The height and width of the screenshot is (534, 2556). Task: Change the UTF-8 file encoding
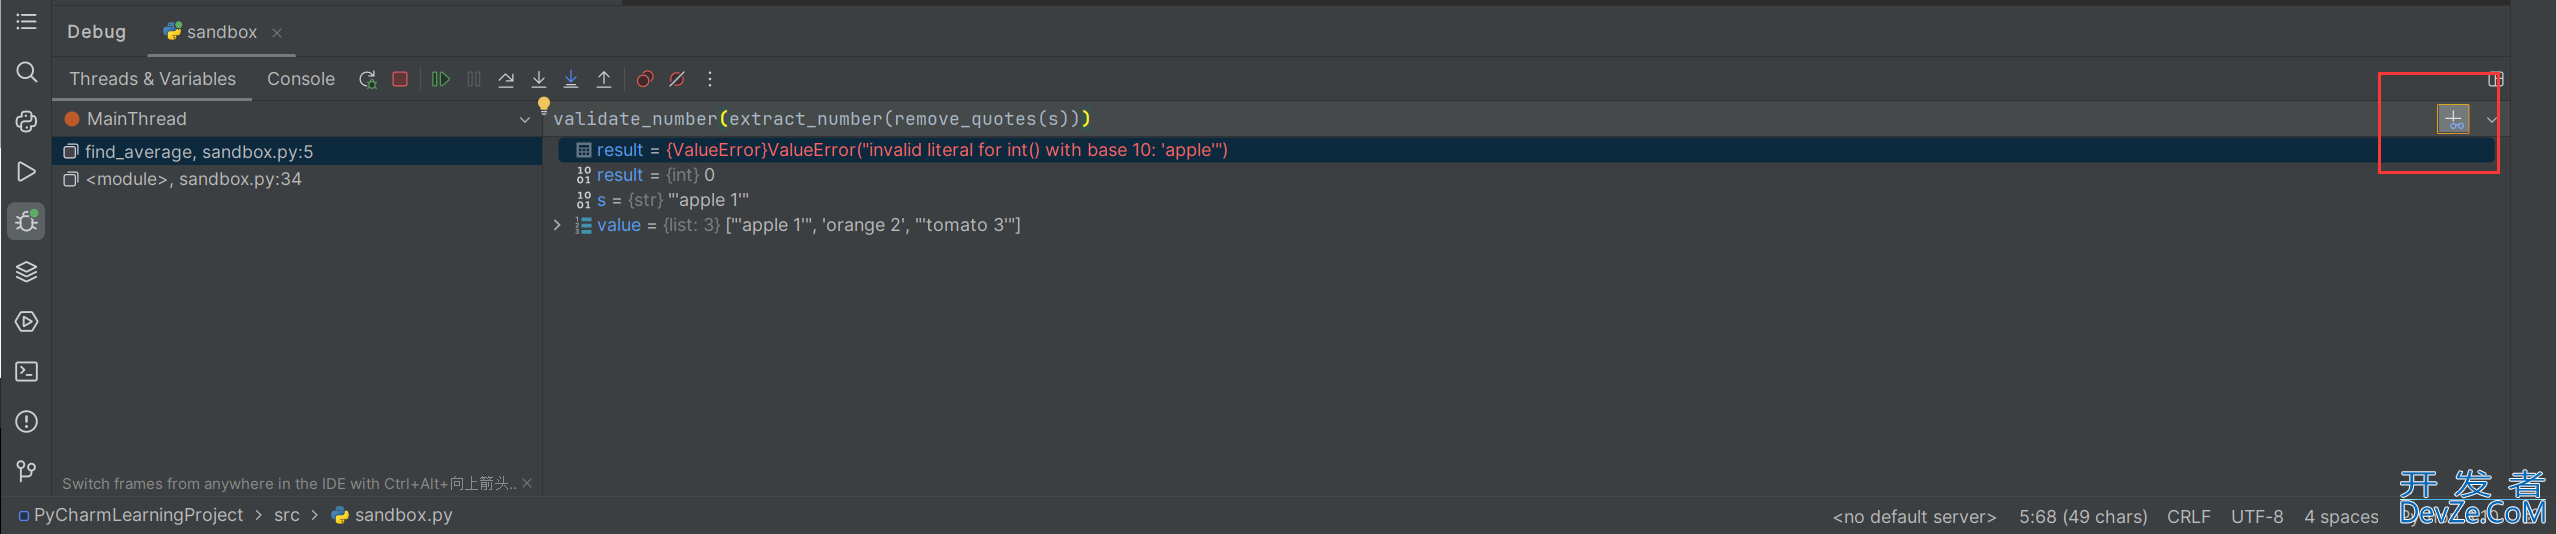point(2257,517)
